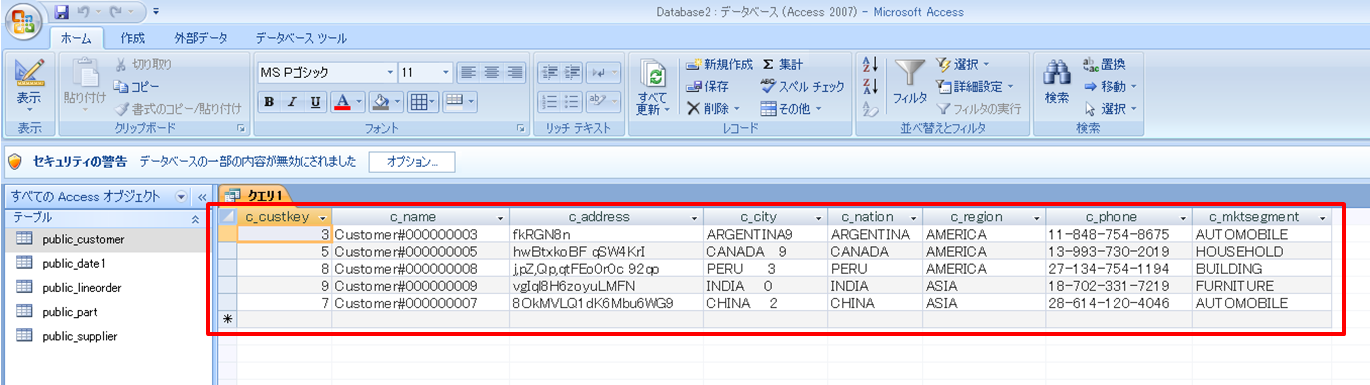Open the c_custkey column header dropdown
The height and width of the screenshot is (385, 1370).
tap(322, 217)
